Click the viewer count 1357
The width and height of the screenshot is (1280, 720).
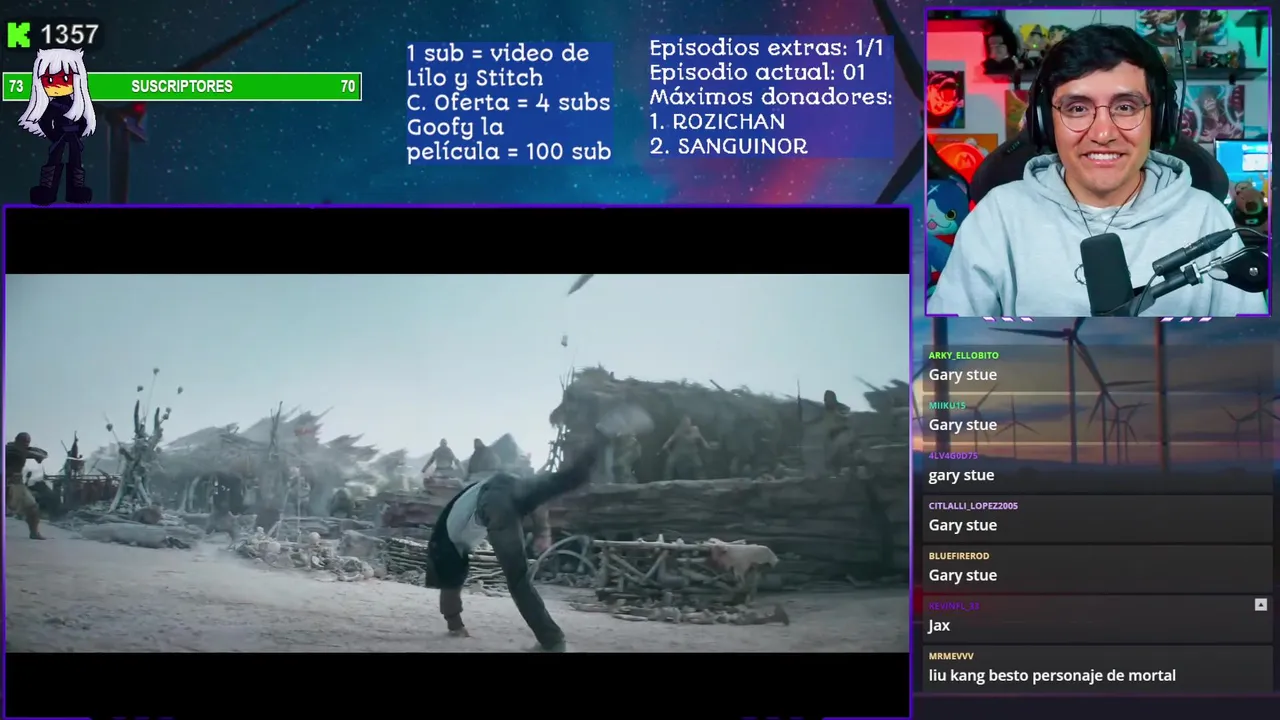click(69, 35)
